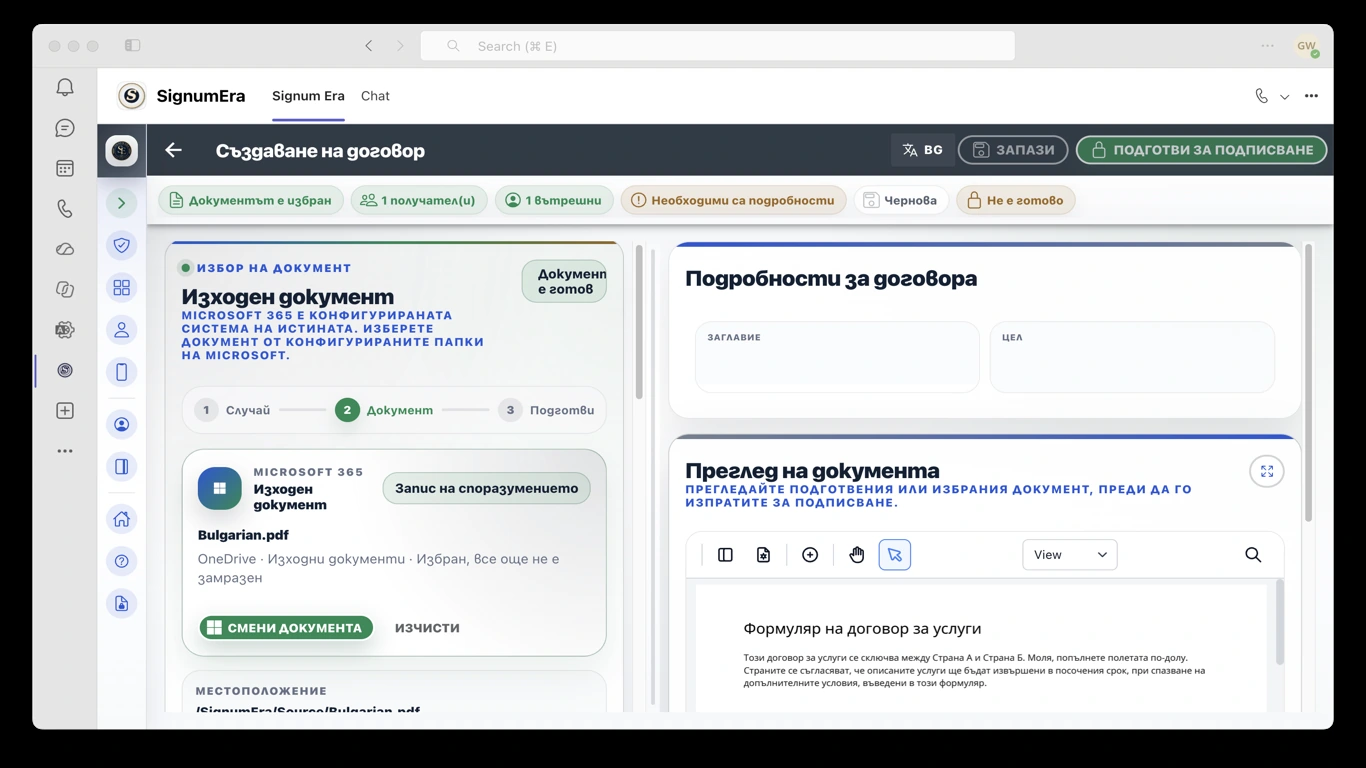Viewport: 1366px width, 768px height.
Task: Open the Calls phone icon in Teams sidebar
Action: [x=65, y=209]
